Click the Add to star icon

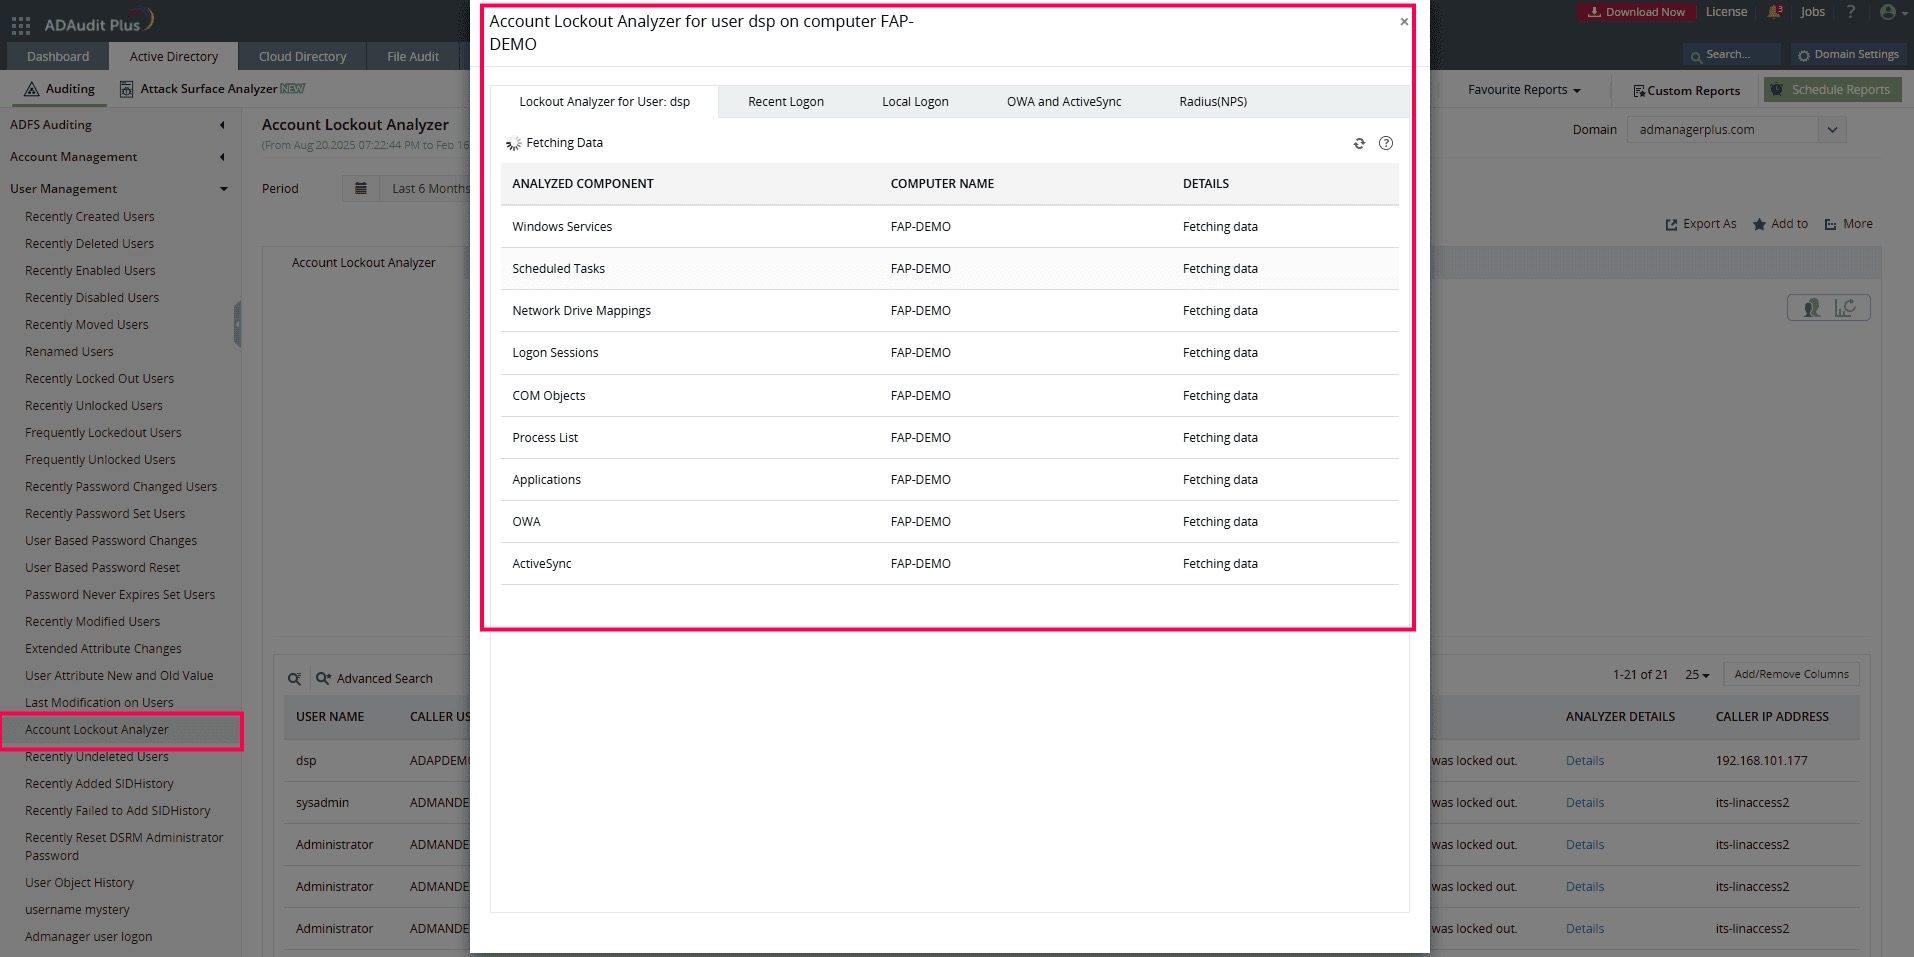coord(1759,225)
